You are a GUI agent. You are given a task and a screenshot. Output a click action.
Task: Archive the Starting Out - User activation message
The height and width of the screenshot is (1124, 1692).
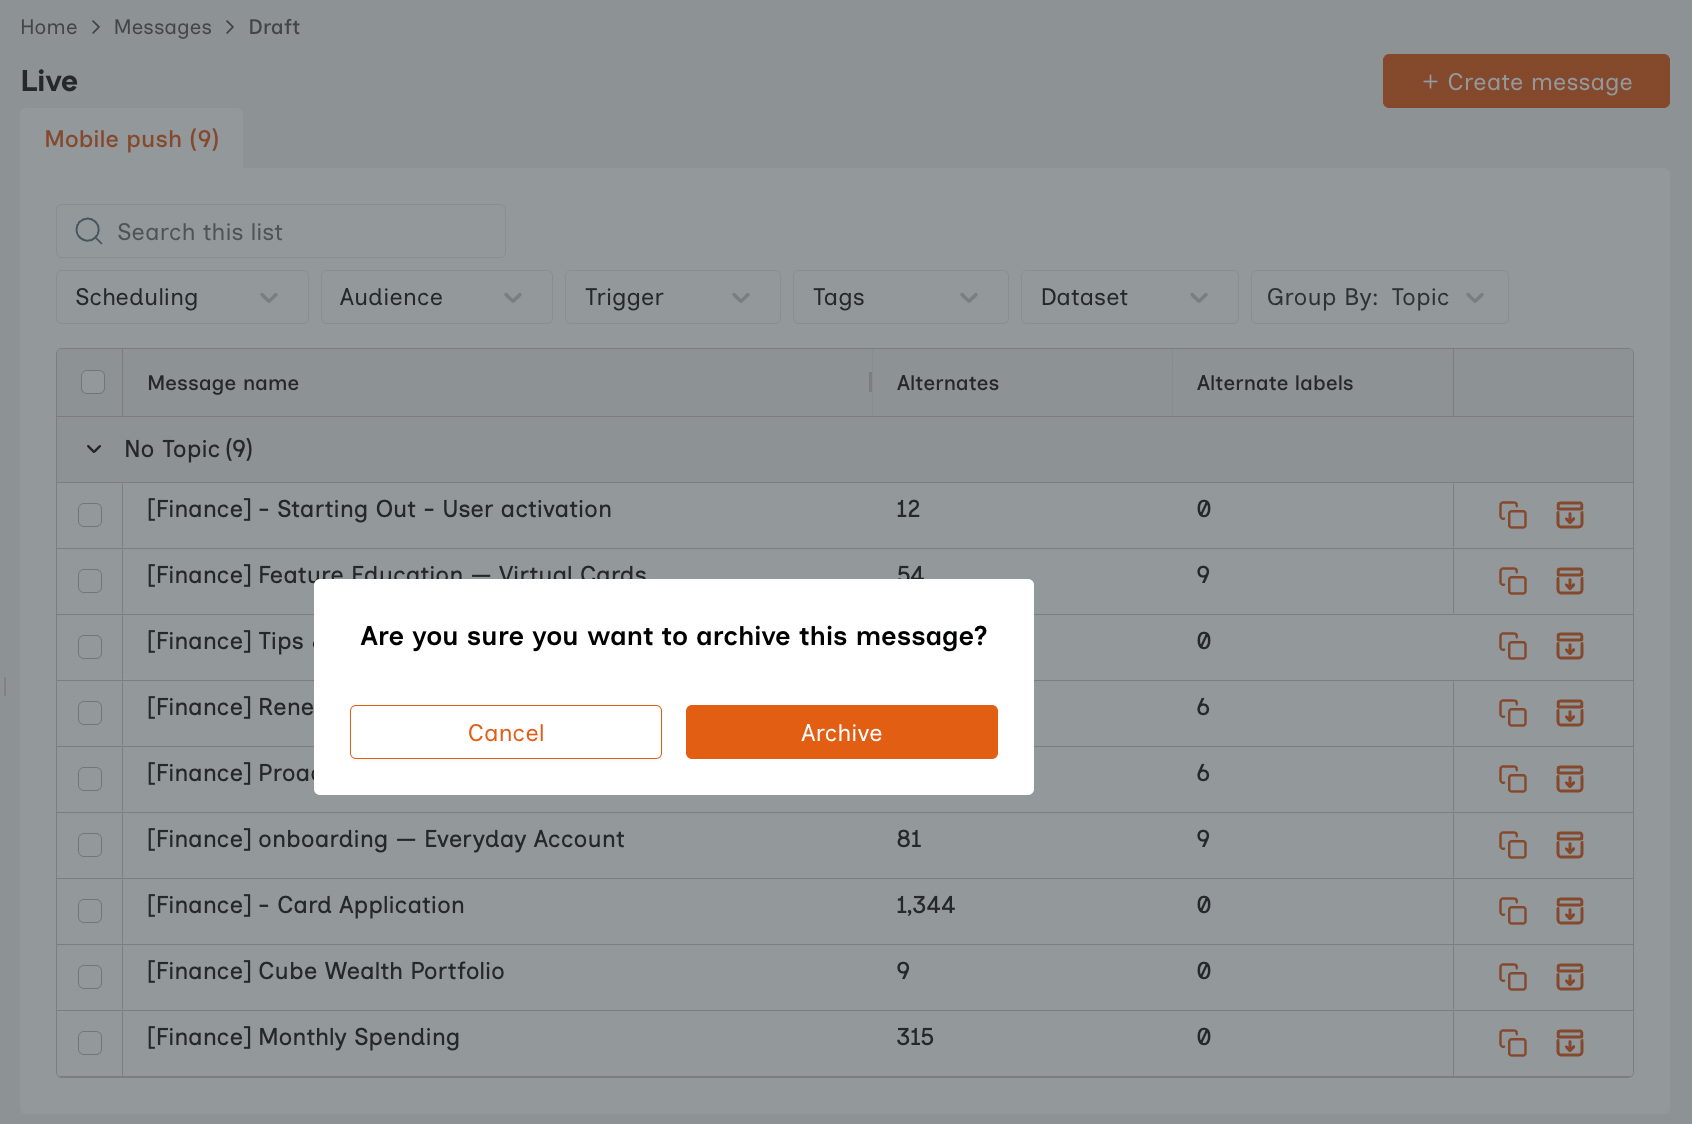tap(1570, 515)
